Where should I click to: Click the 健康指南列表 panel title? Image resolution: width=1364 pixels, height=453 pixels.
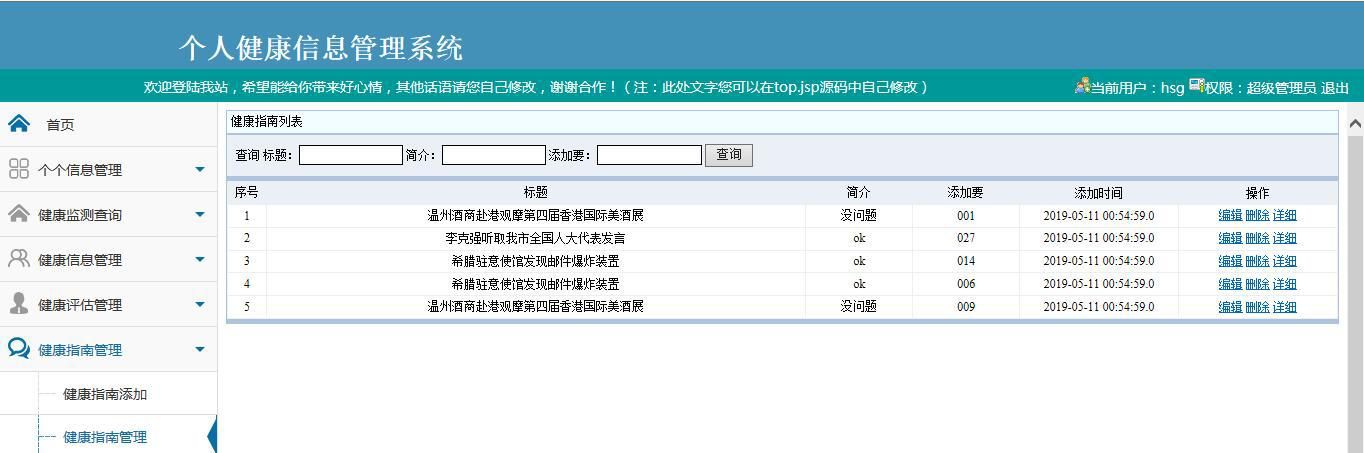click(x=267, y=121)
